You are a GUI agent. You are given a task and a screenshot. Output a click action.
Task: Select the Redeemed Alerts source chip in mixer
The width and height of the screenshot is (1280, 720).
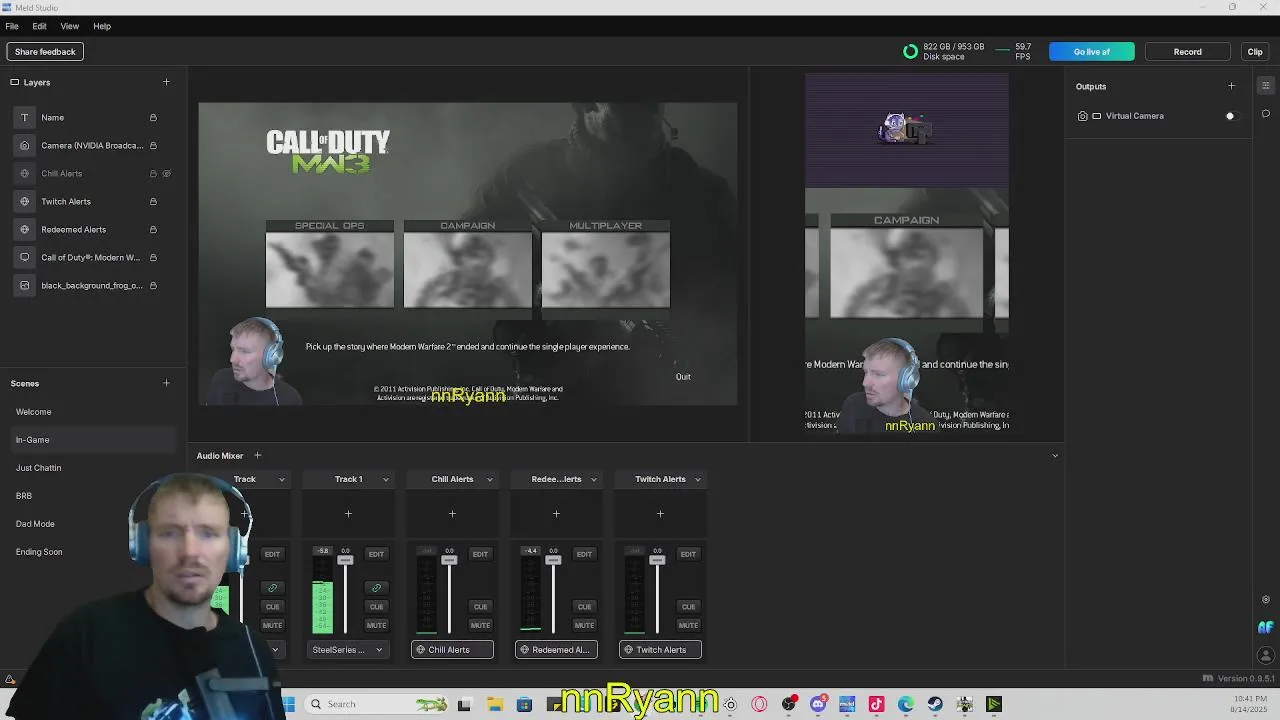(x=556, y=650)
